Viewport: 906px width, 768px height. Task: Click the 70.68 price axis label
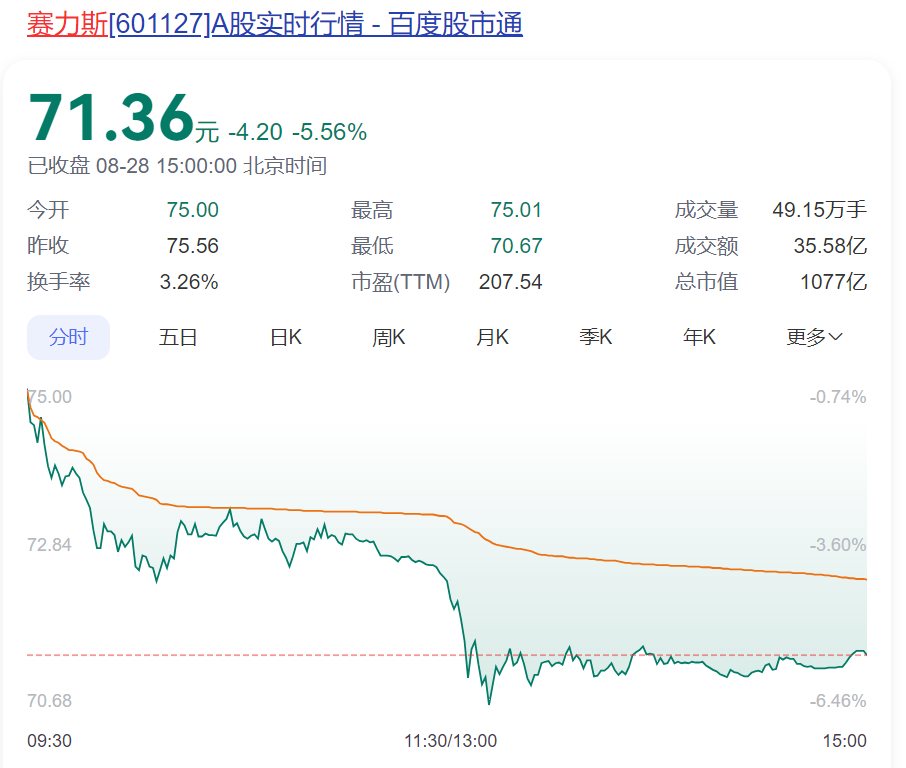coord(49,700)
